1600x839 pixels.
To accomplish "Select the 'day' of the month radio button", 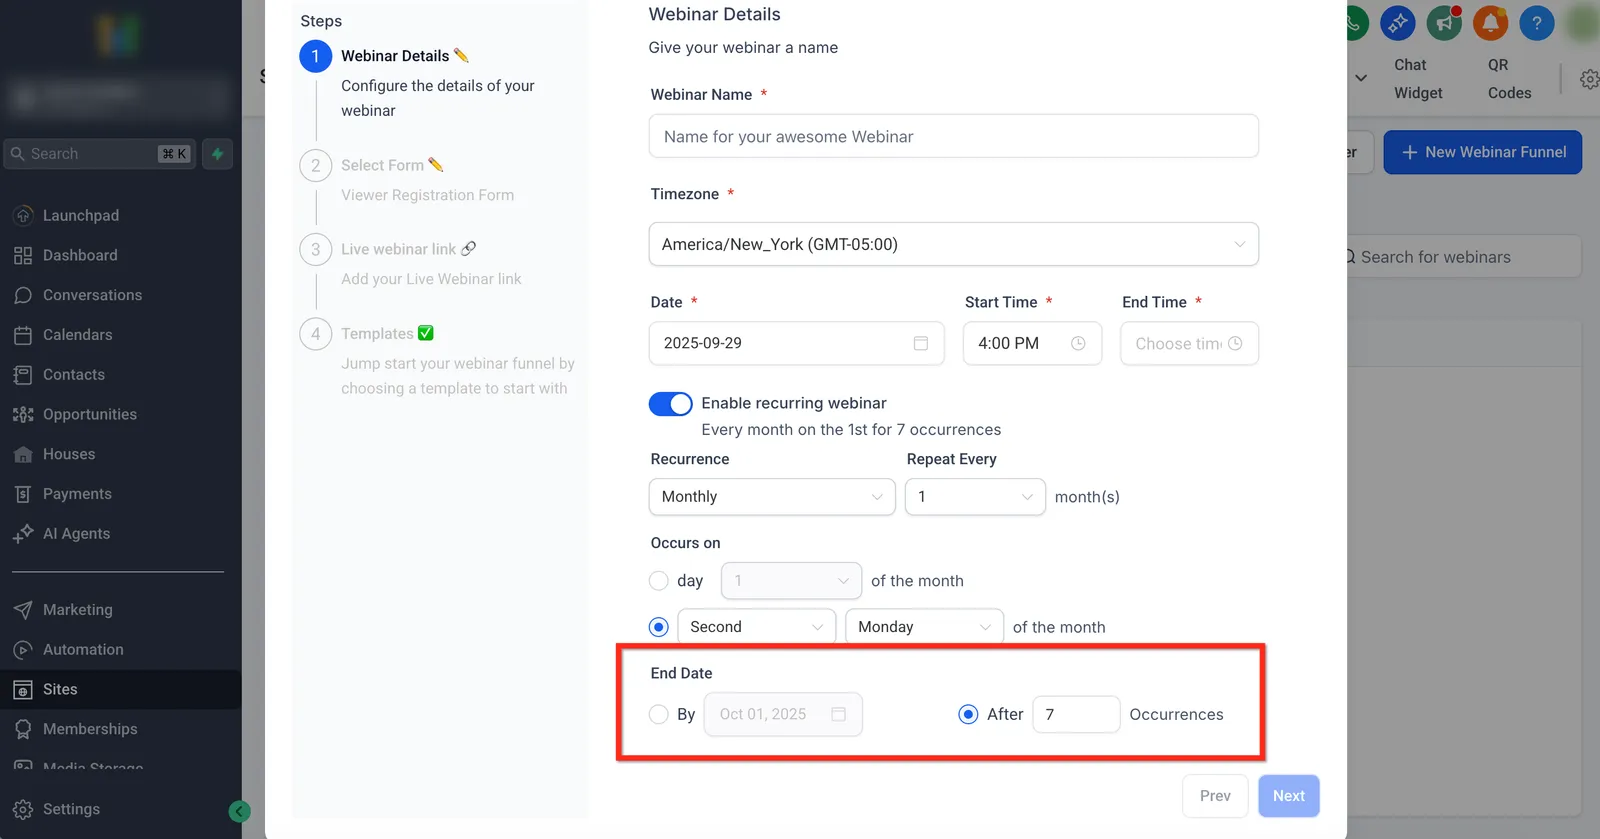I will click(x=658, y=581).
